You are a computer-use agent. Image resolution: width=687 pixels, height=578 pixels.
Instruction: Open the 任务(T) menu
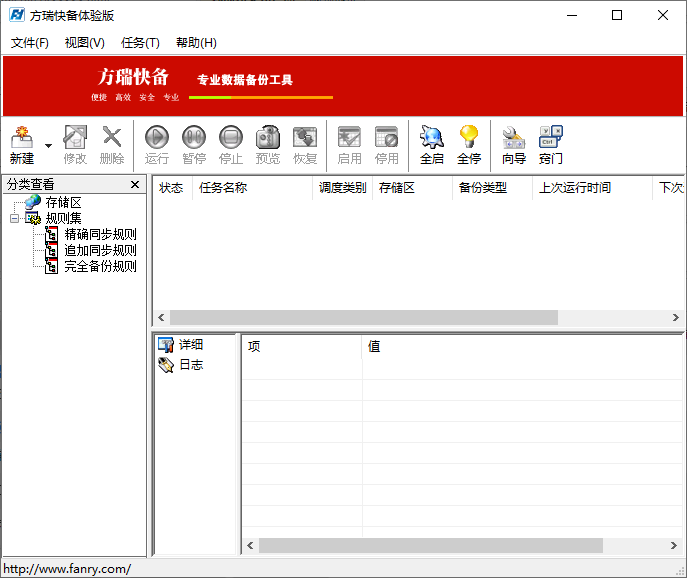(x=140, y=43)
